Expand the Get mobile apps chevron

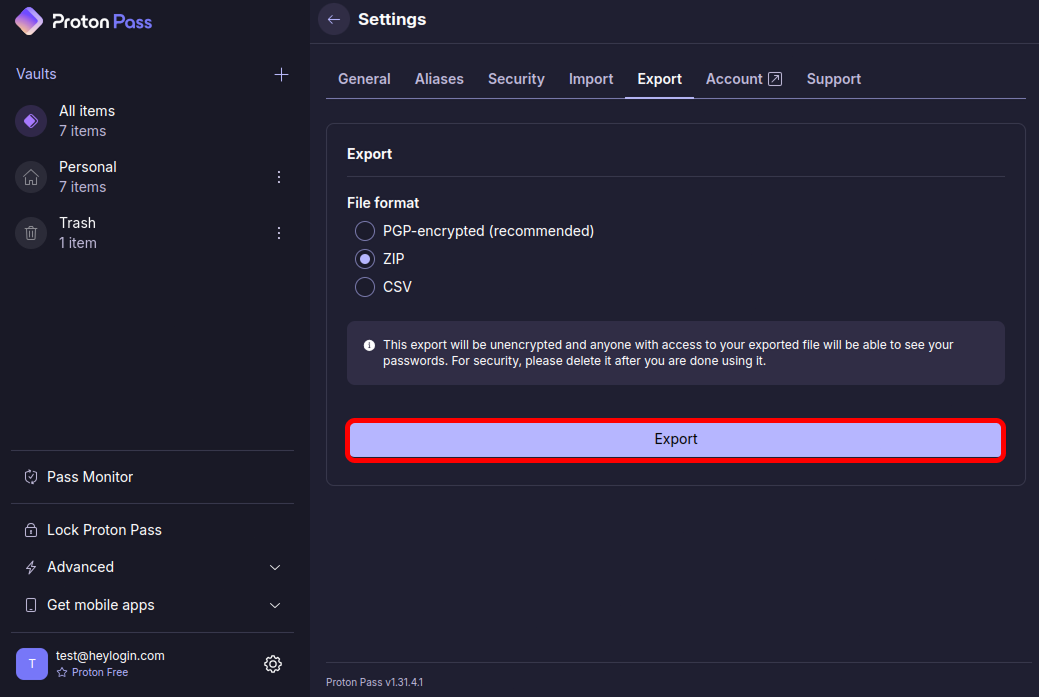click(275, 605)
